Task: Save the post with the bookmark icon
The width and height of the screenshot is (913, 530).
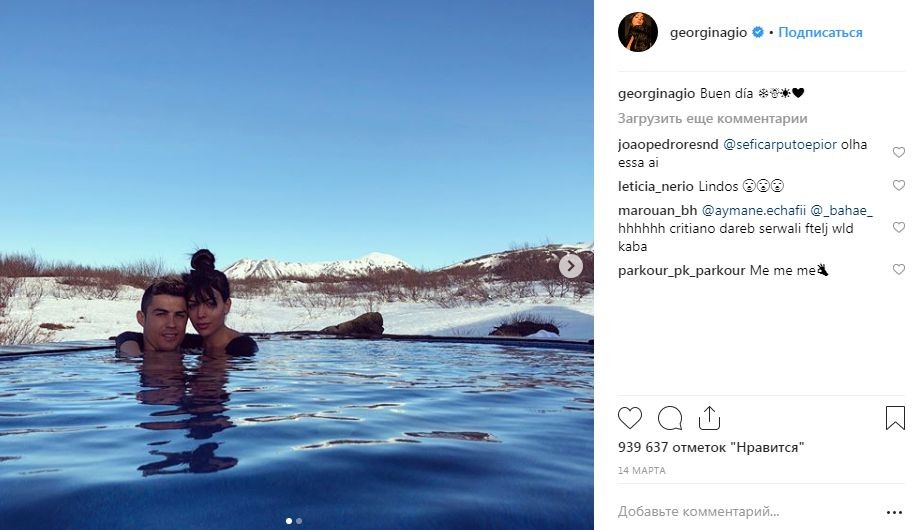Action: click(895, 418)
